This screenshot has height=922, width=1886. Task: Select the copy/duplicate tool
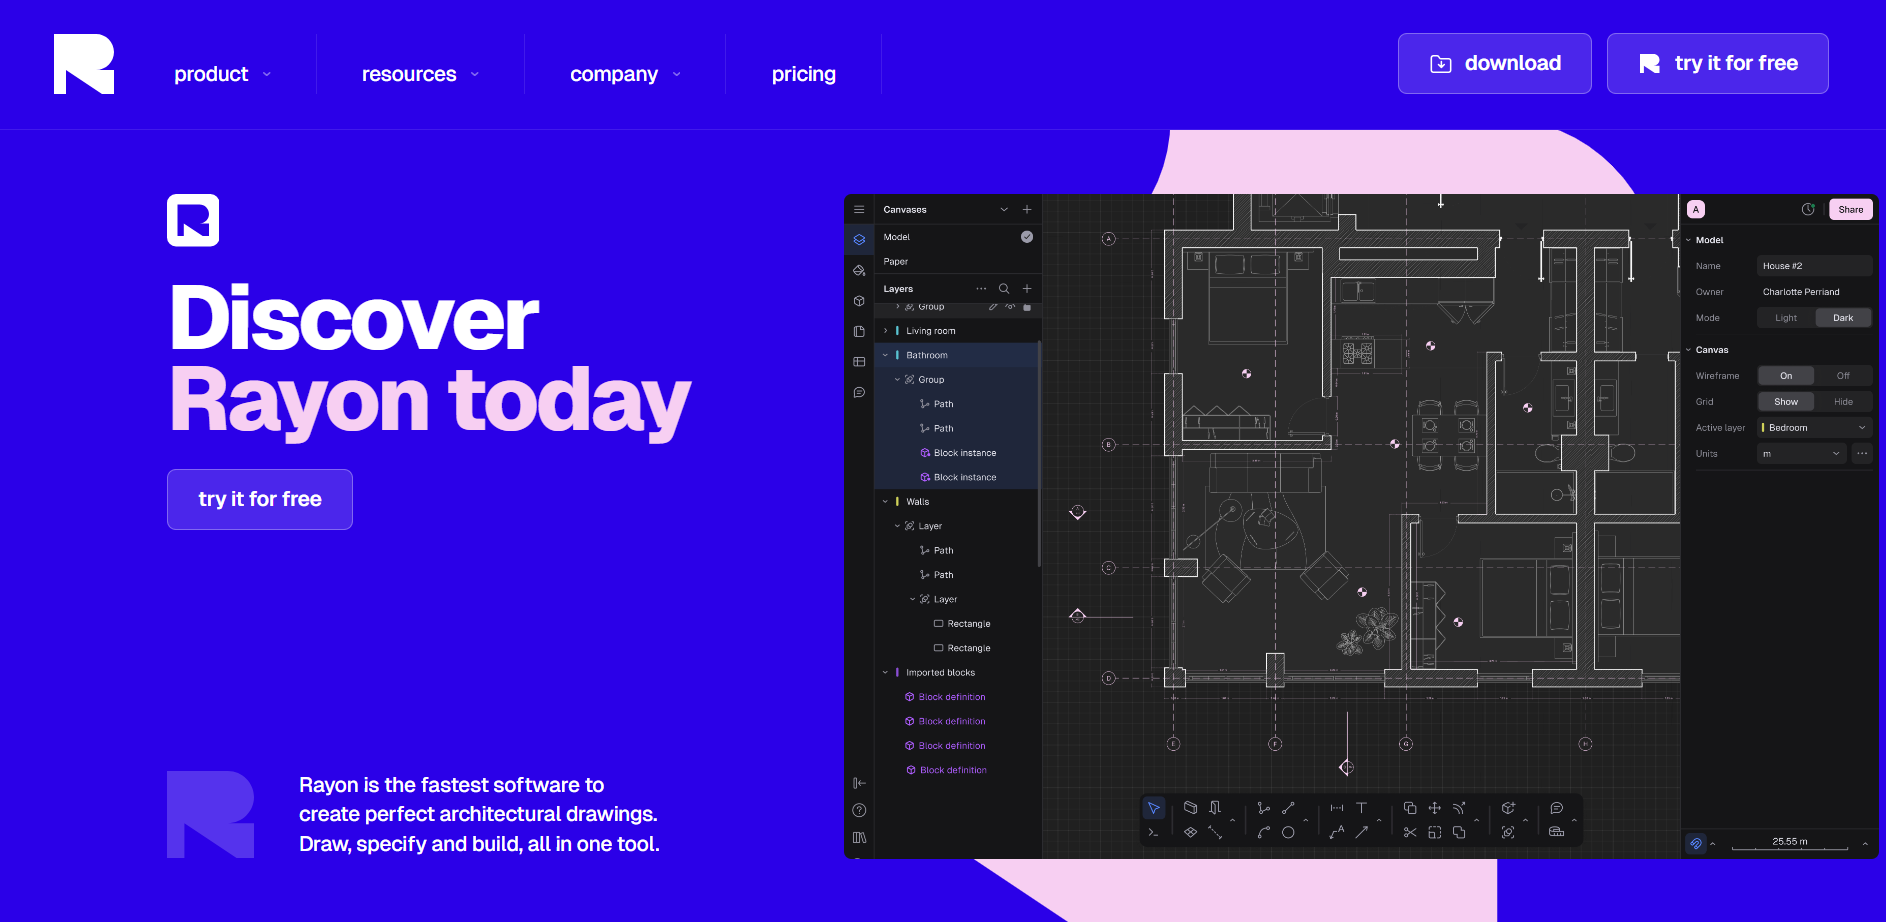coord(1410,808)
